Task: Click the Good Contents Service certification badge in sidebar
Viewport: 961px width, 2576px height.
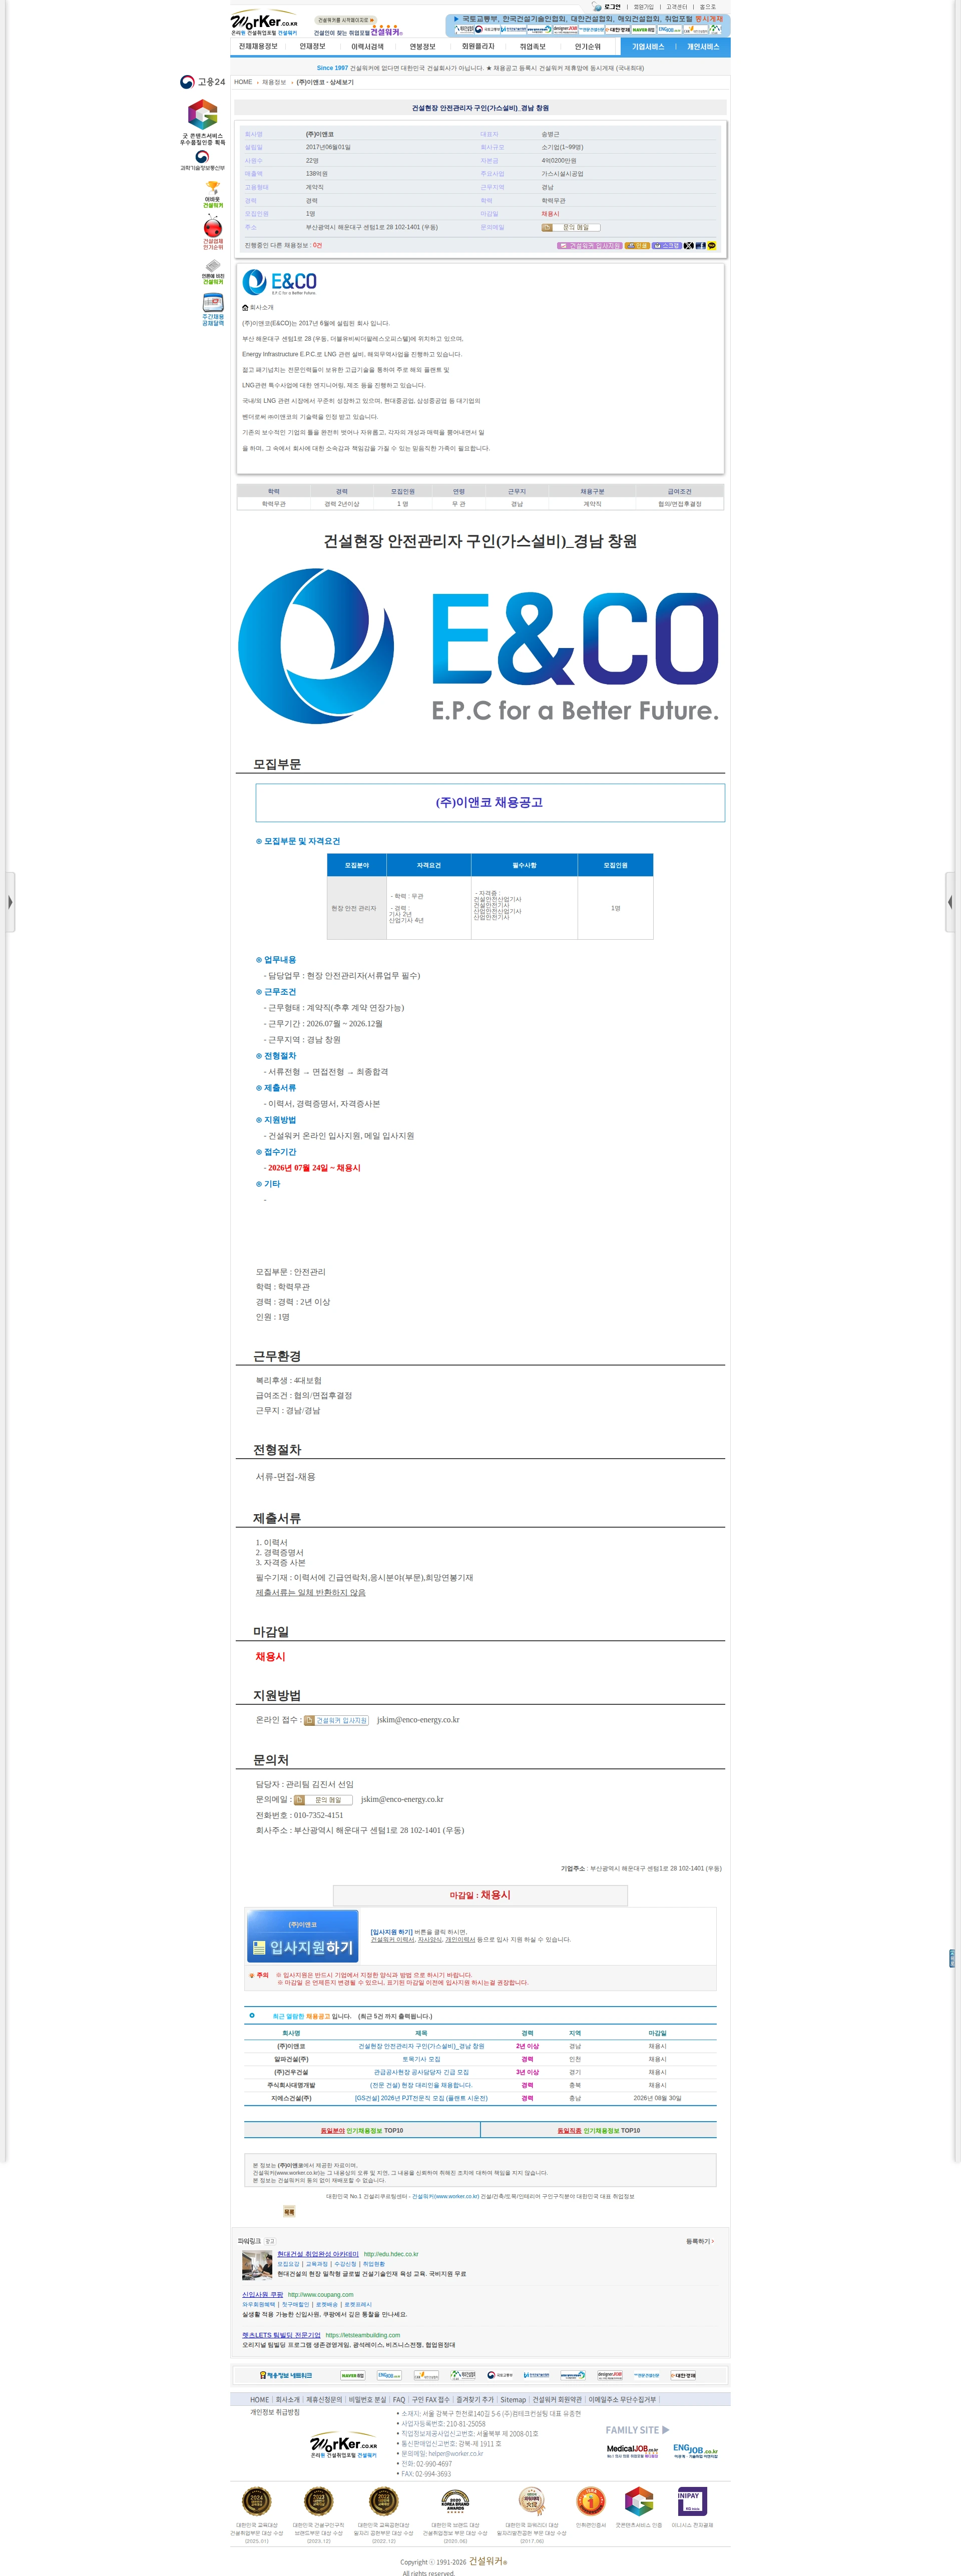Action: (202, 122)
